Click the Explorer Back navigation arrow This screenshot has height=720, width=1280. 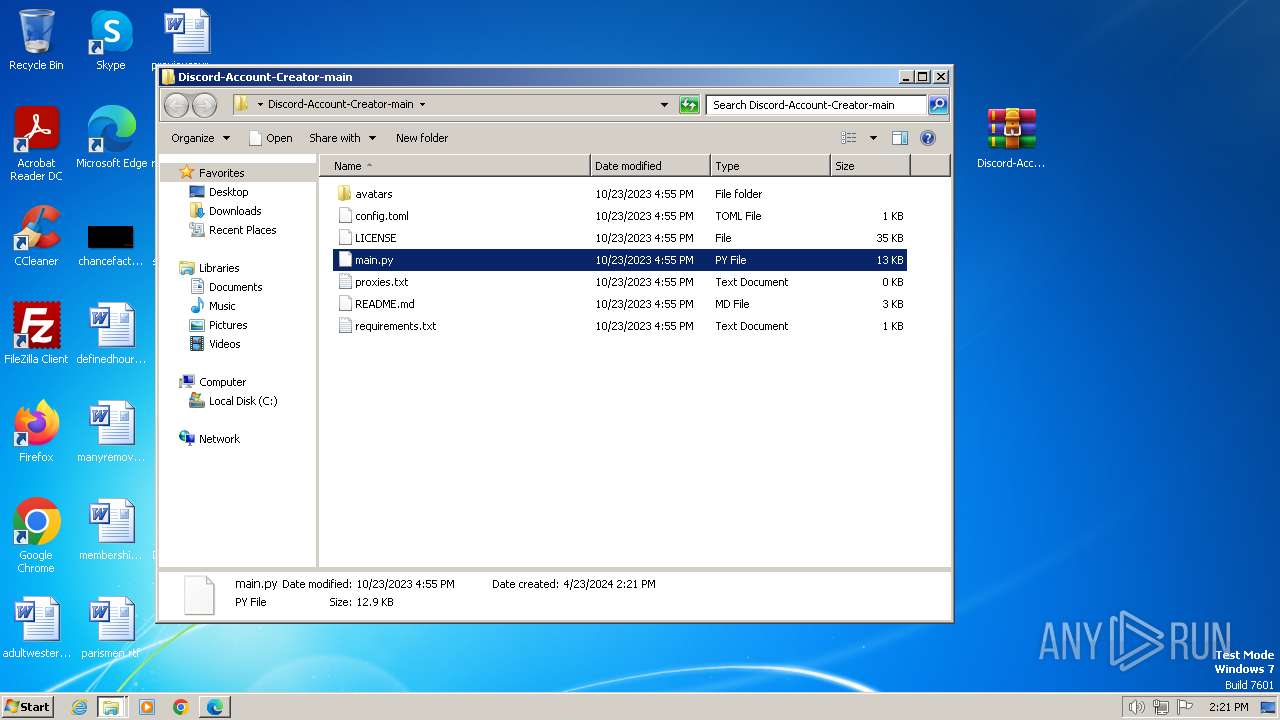(176, 104)
